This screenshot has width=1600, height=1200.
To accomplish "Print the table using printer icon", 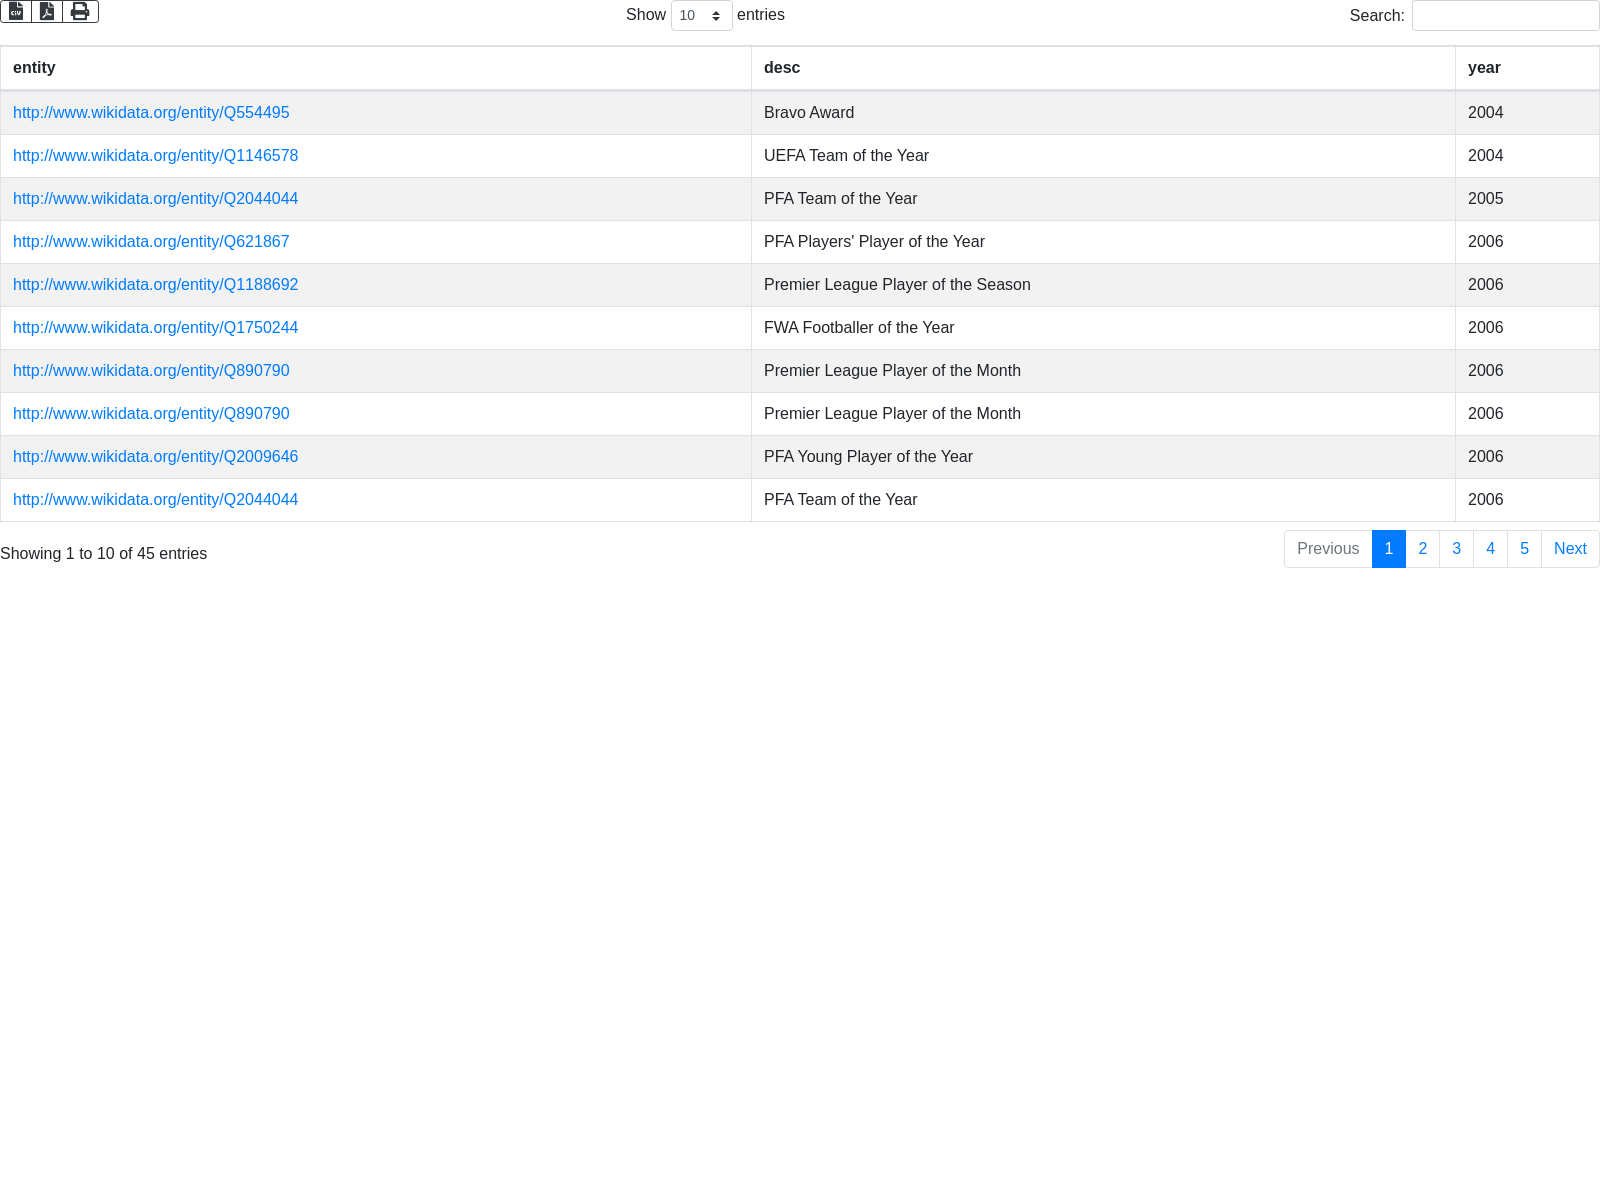I will [80, 11].
